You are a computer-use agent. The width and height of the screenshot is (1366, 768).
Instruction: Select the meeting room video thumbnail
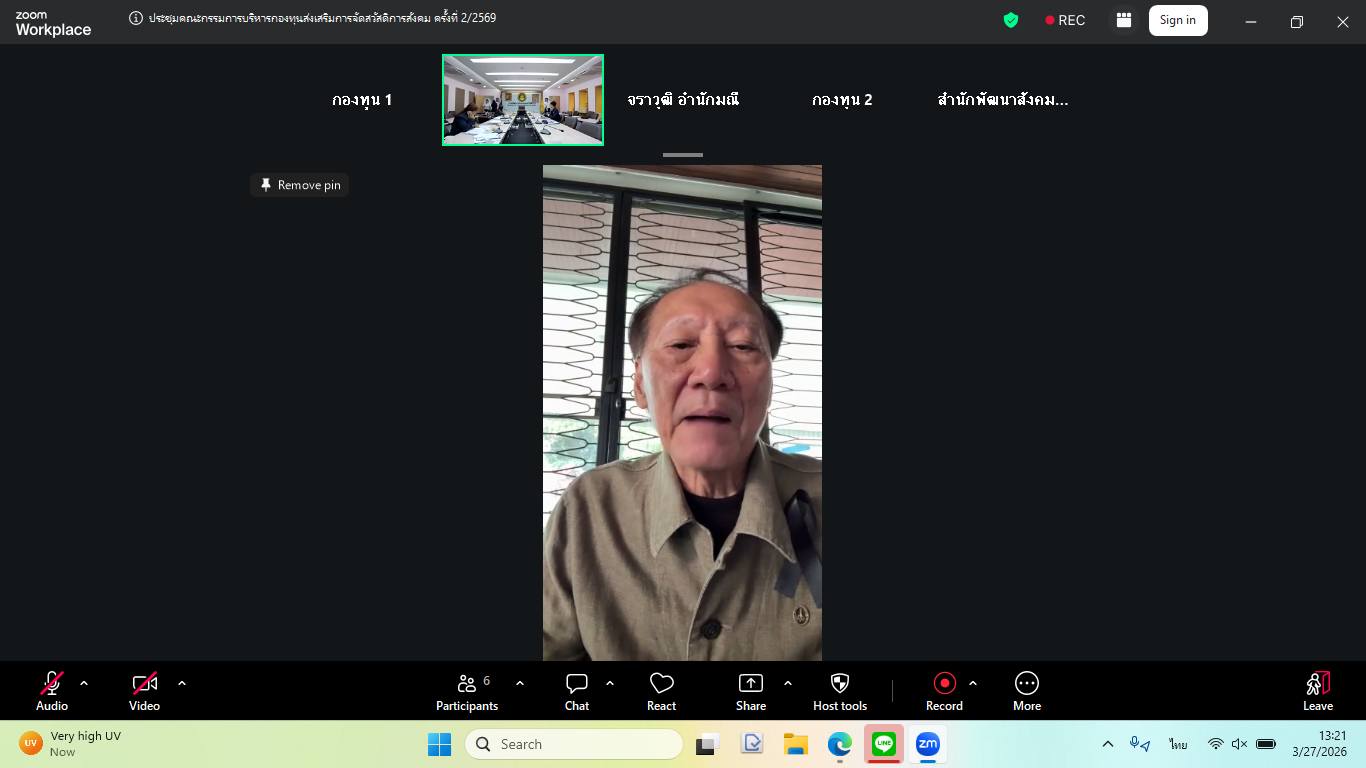tap(523, 100)
